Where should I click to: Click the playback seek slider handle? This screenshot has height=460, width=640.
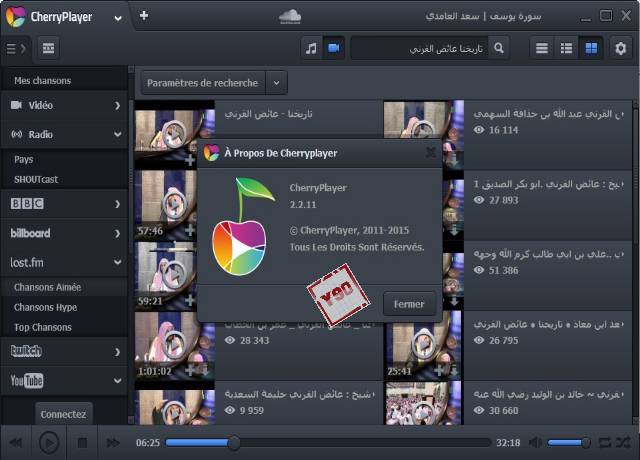234,442
